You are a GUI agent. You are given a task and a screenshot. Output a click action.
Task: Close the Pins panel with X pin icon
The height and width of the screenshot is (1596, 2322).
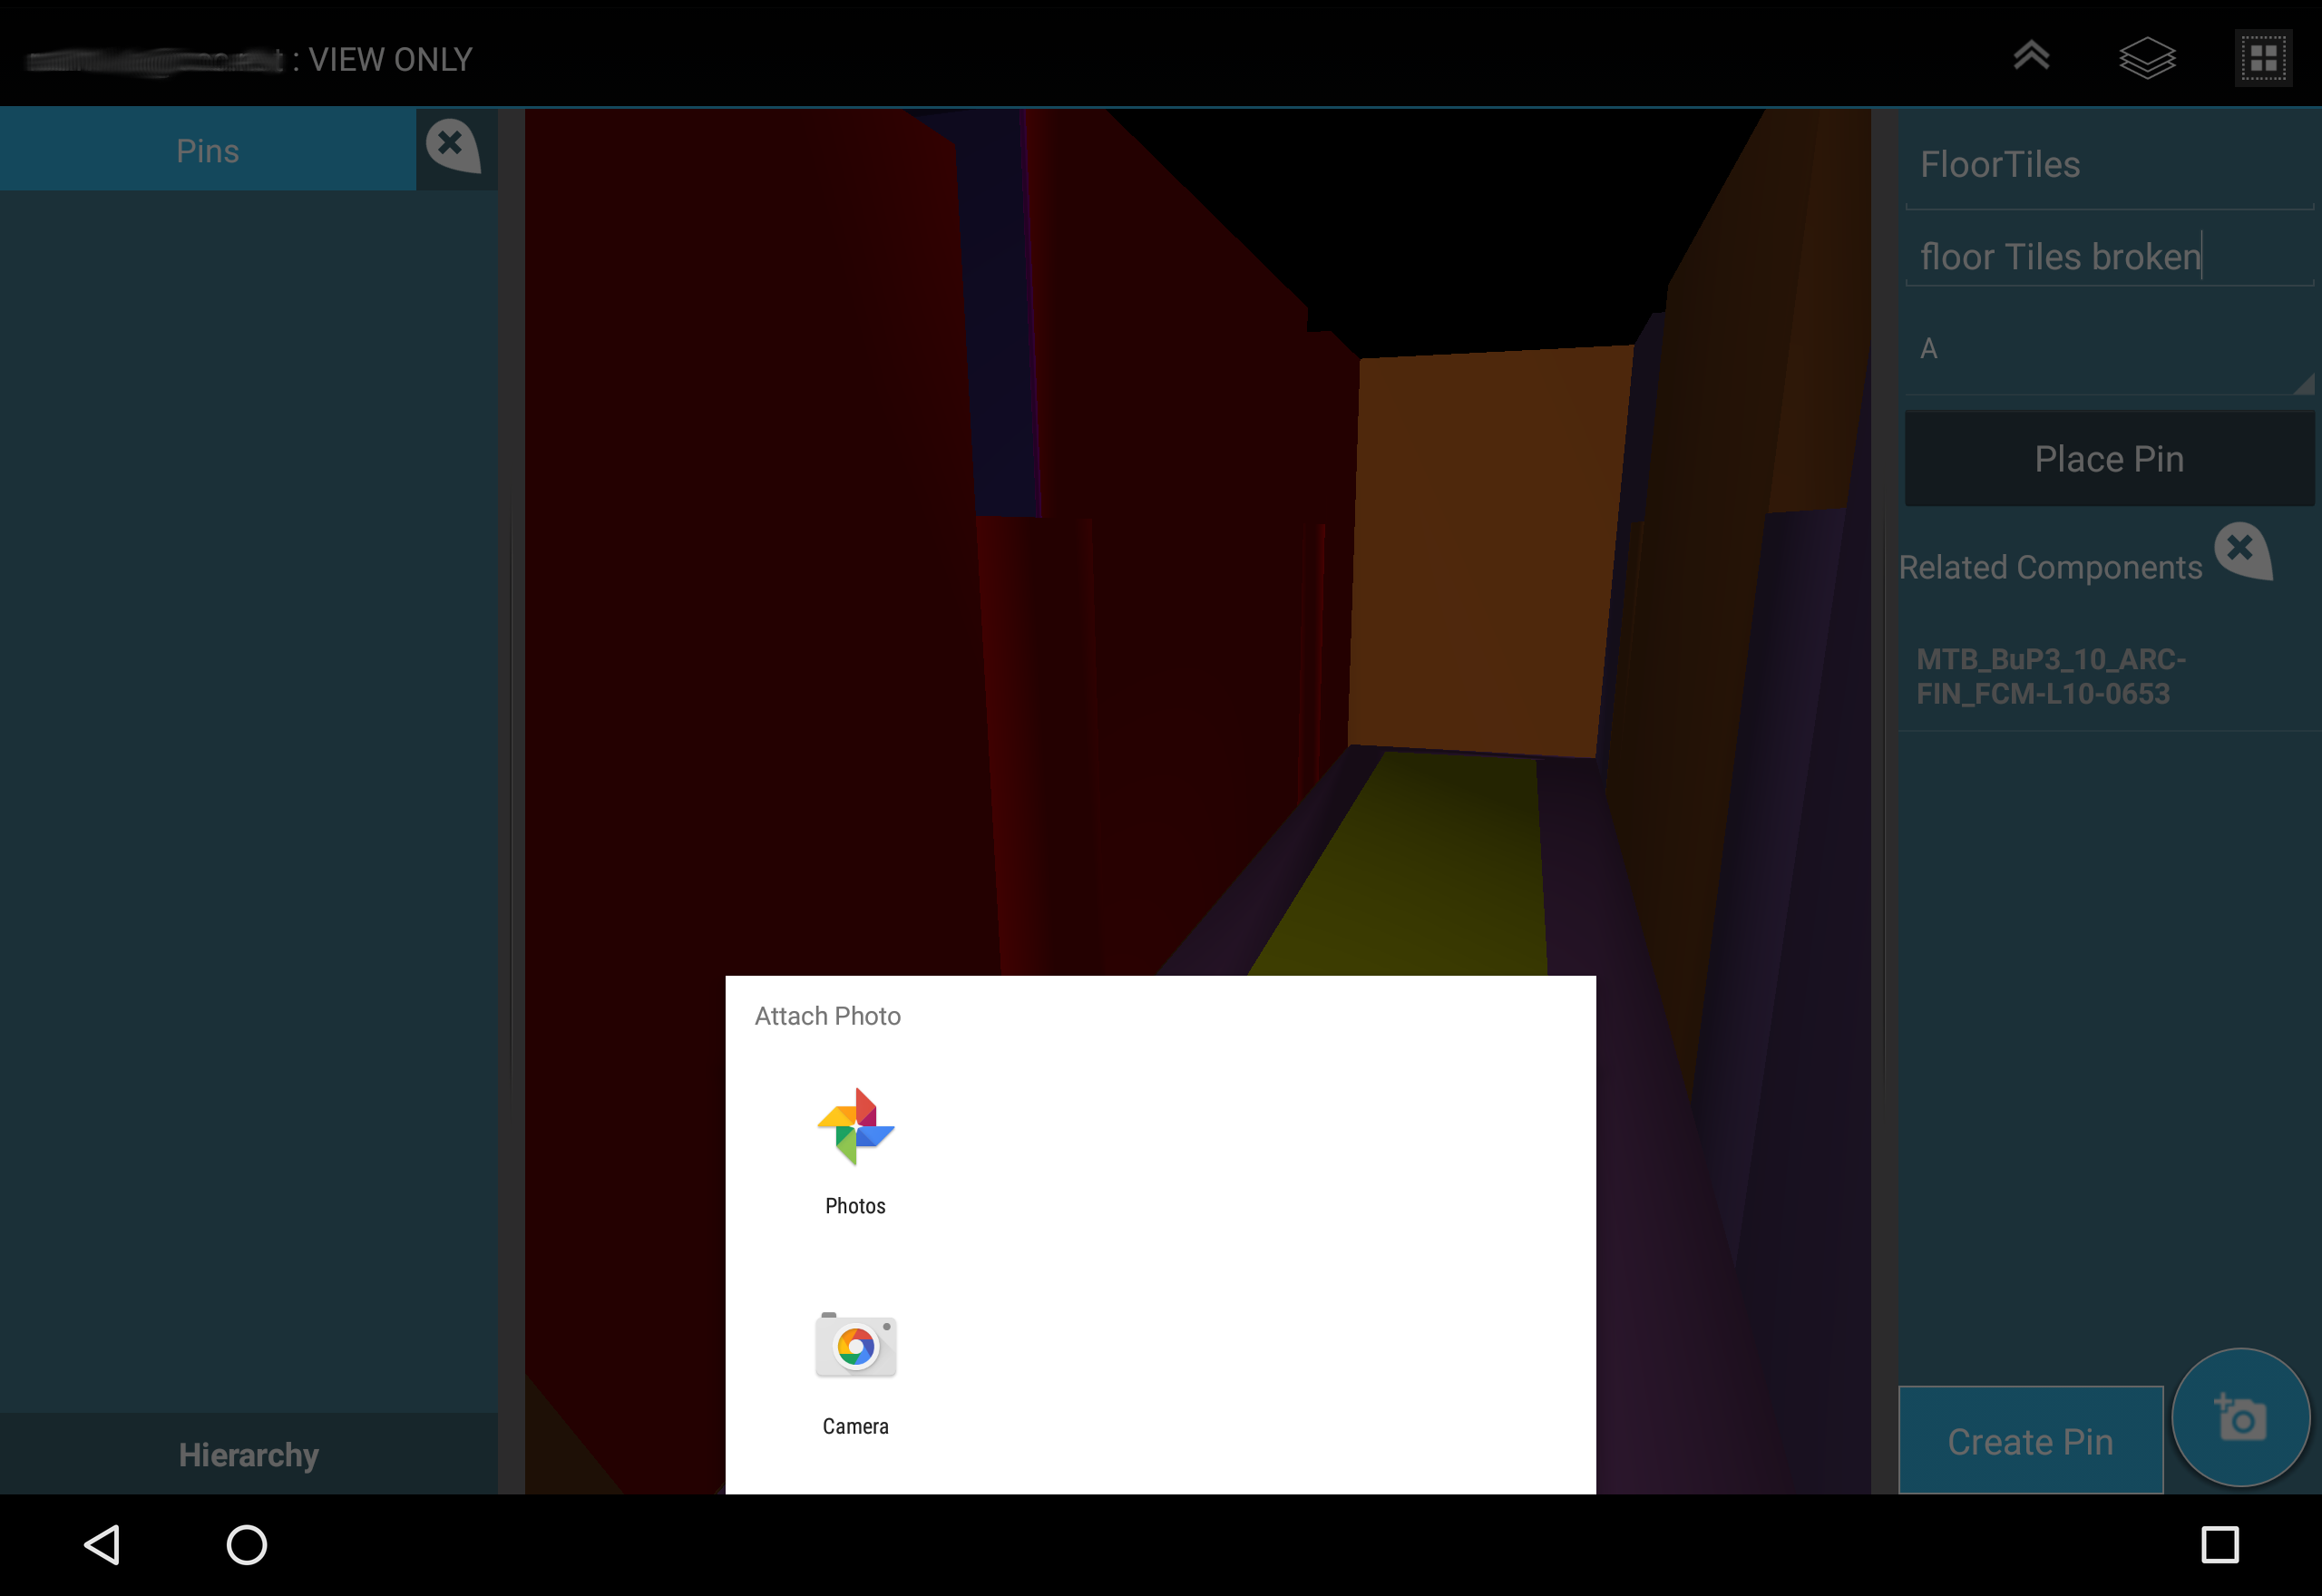(453, 147)
